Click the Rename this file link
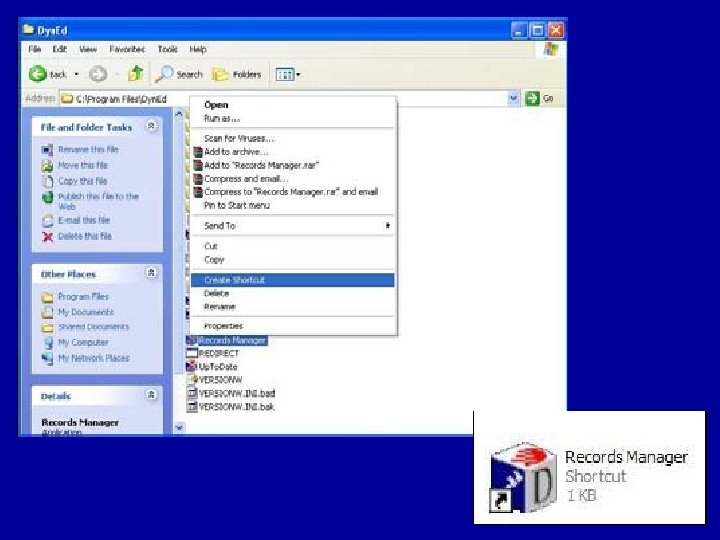720x540 pixels. [x=88, y=149]
